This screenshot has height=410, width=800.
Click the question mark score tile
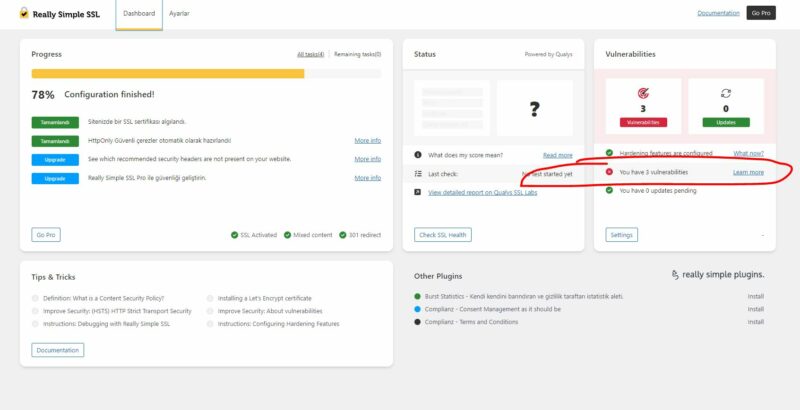click(x=534, y=108)
